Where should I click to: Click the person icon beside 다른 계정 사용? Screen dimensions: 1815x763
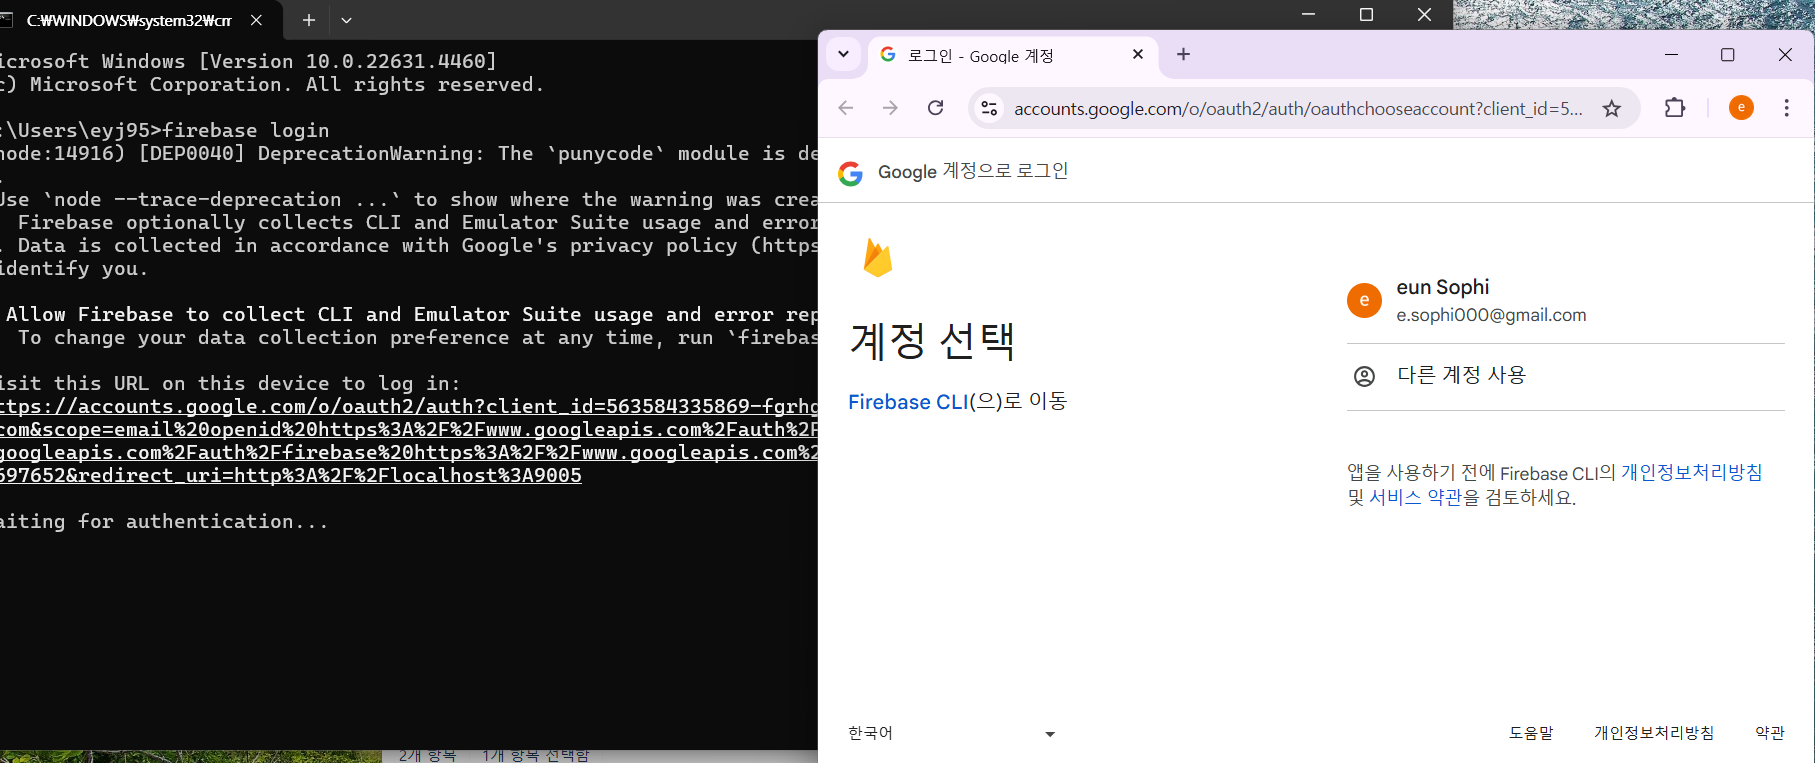(x=1364, y=376)
